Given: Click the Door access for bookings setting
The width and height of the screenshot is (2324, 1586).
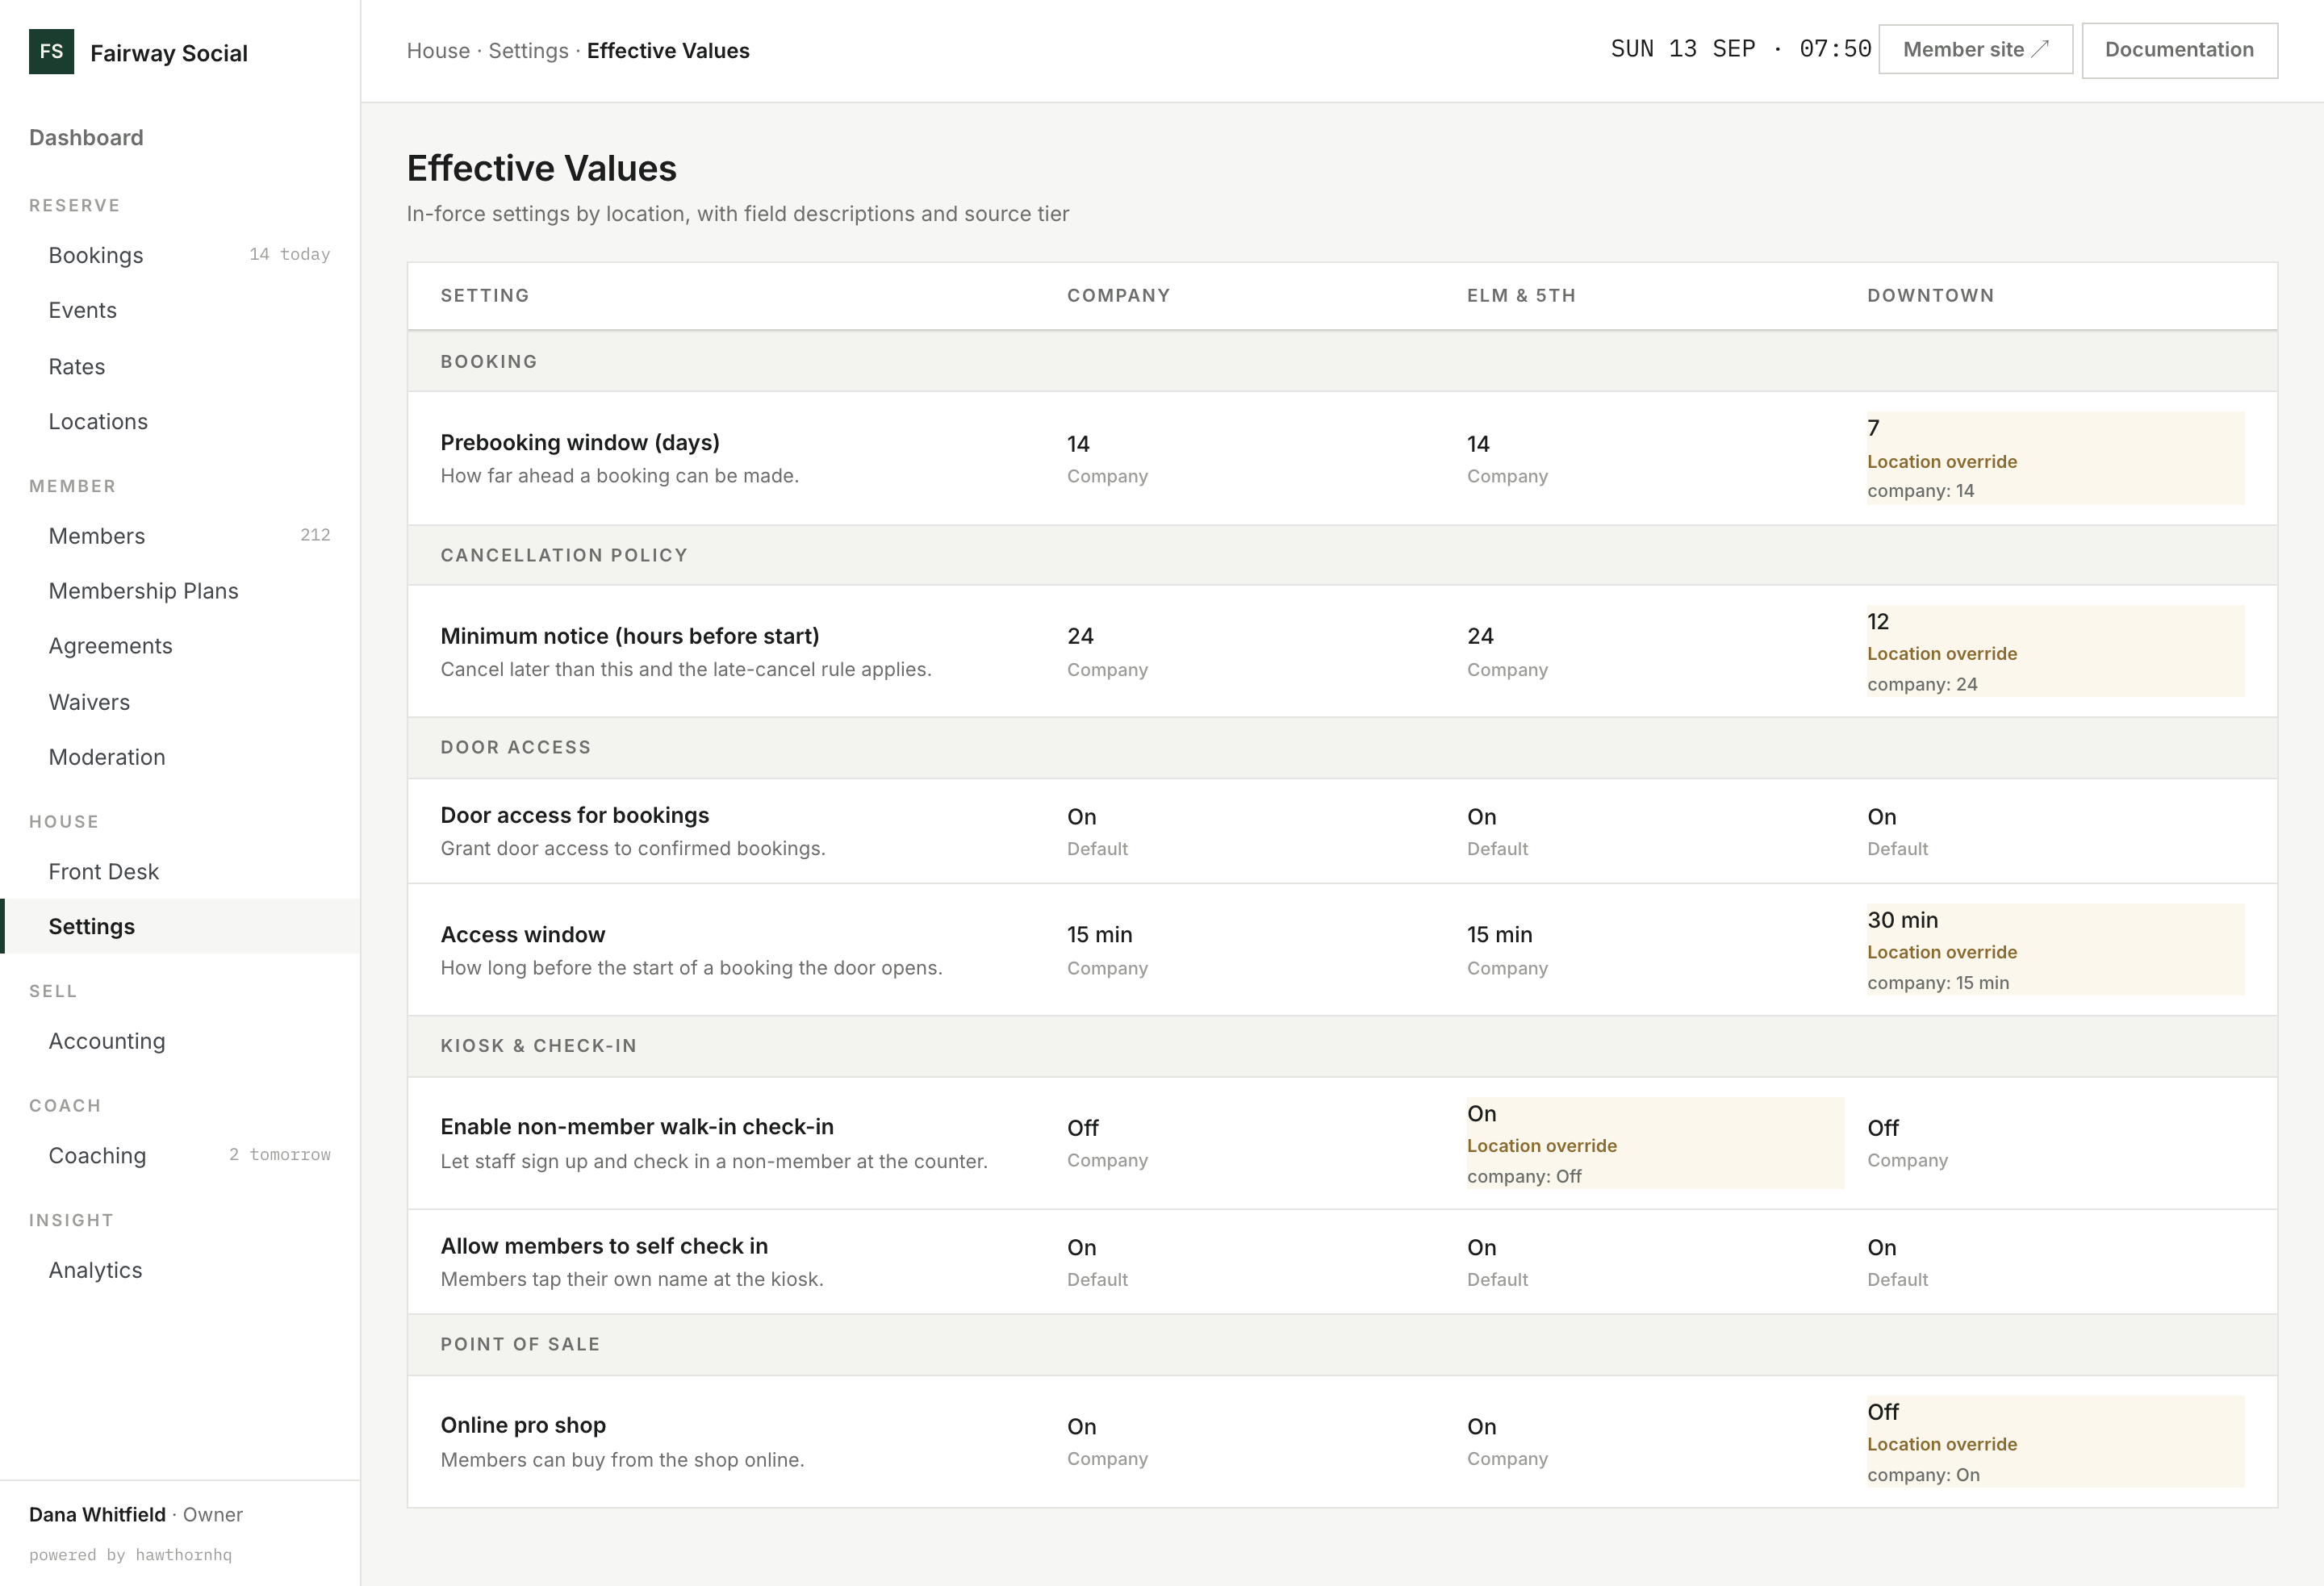Looking at the screenshot, I should click(x=575, y=815).
